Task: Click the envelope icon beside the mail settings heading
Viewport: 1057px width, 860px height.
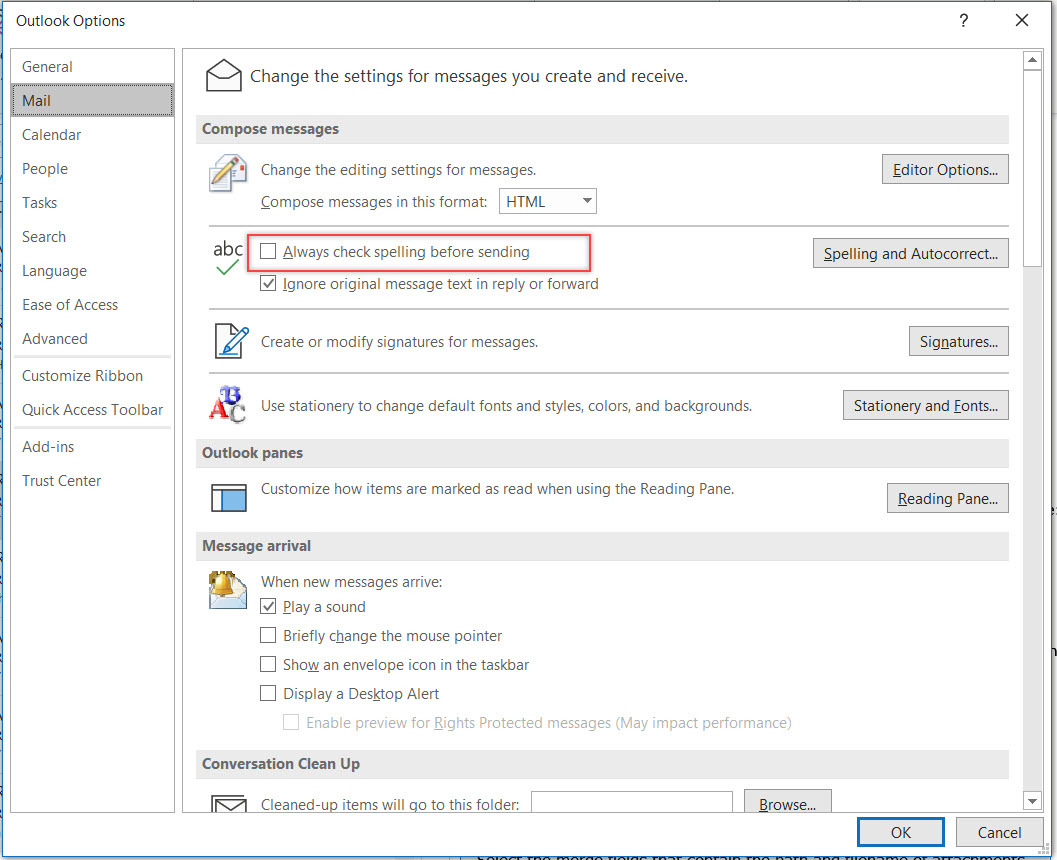Action: click(x=224, y=75)
